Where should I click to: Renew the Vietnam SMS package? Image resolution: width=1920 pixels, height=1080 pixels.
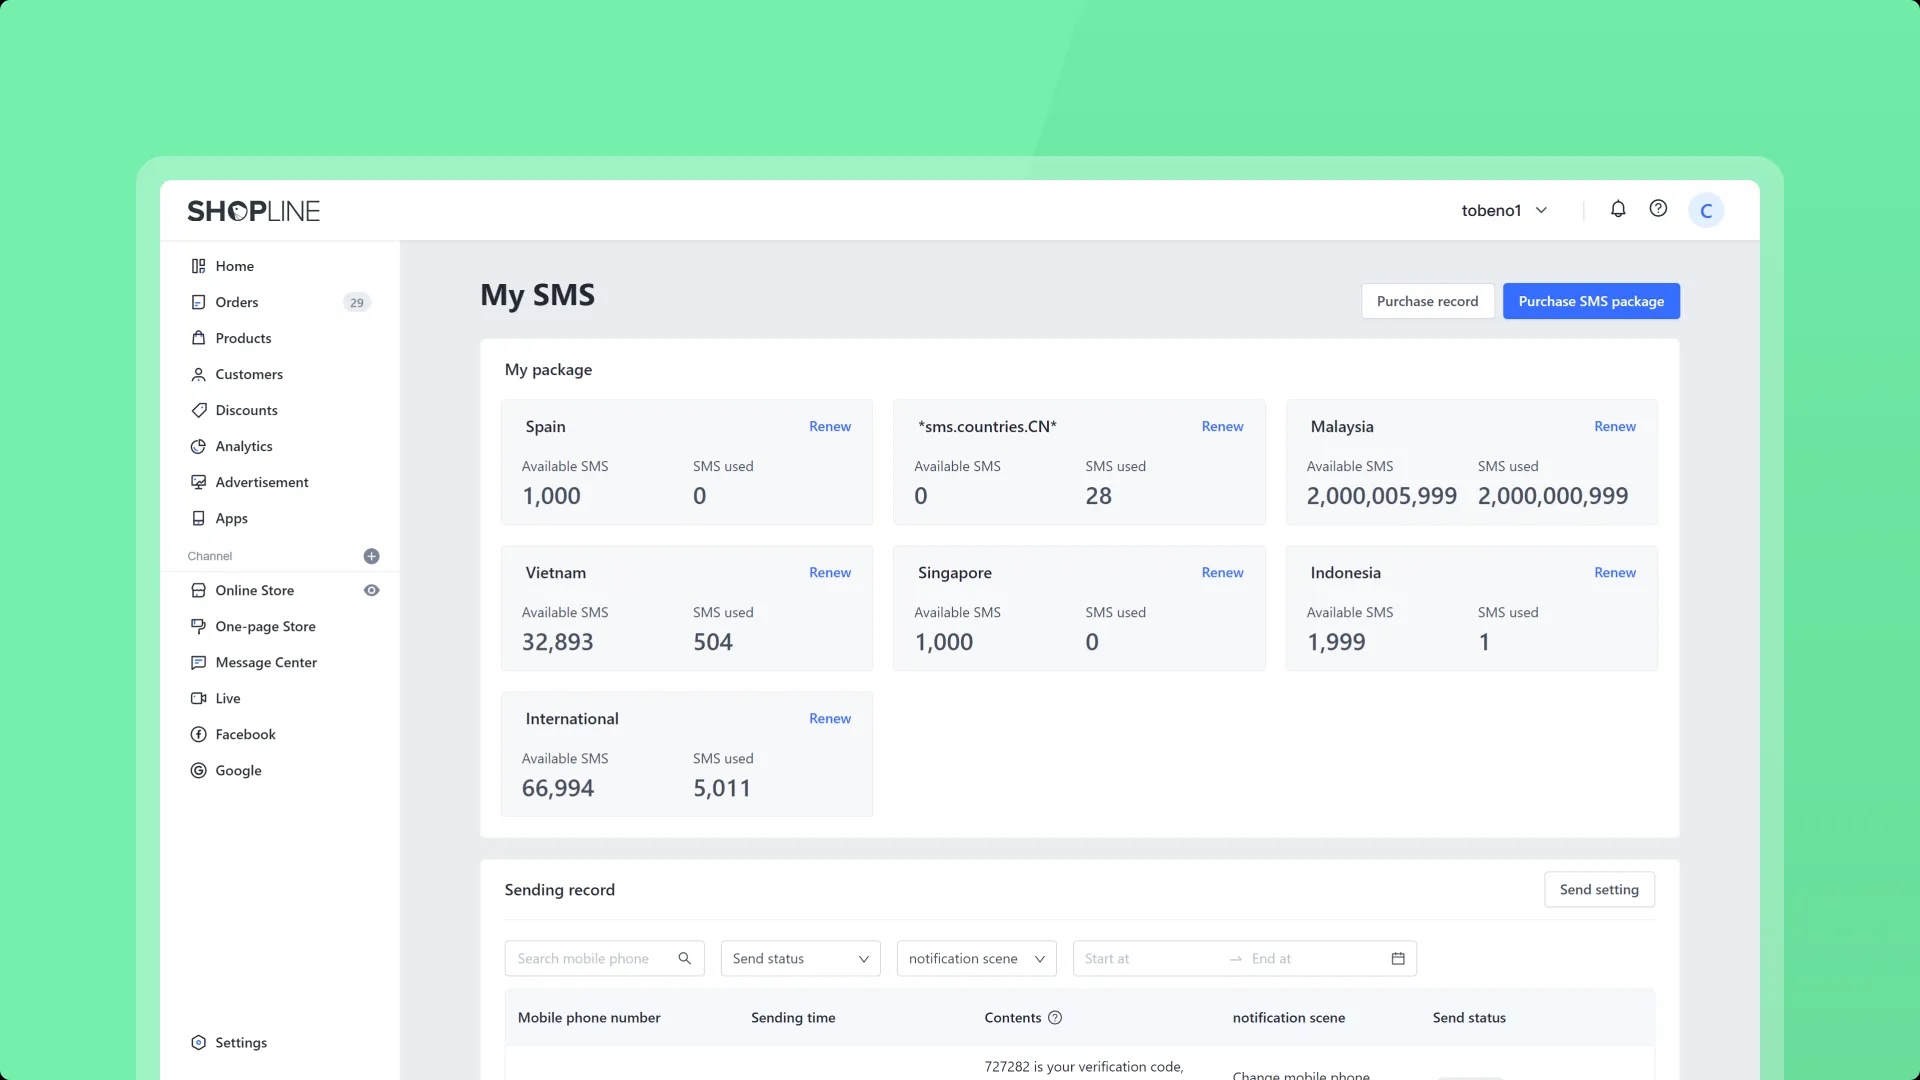[x=830, y=572]
